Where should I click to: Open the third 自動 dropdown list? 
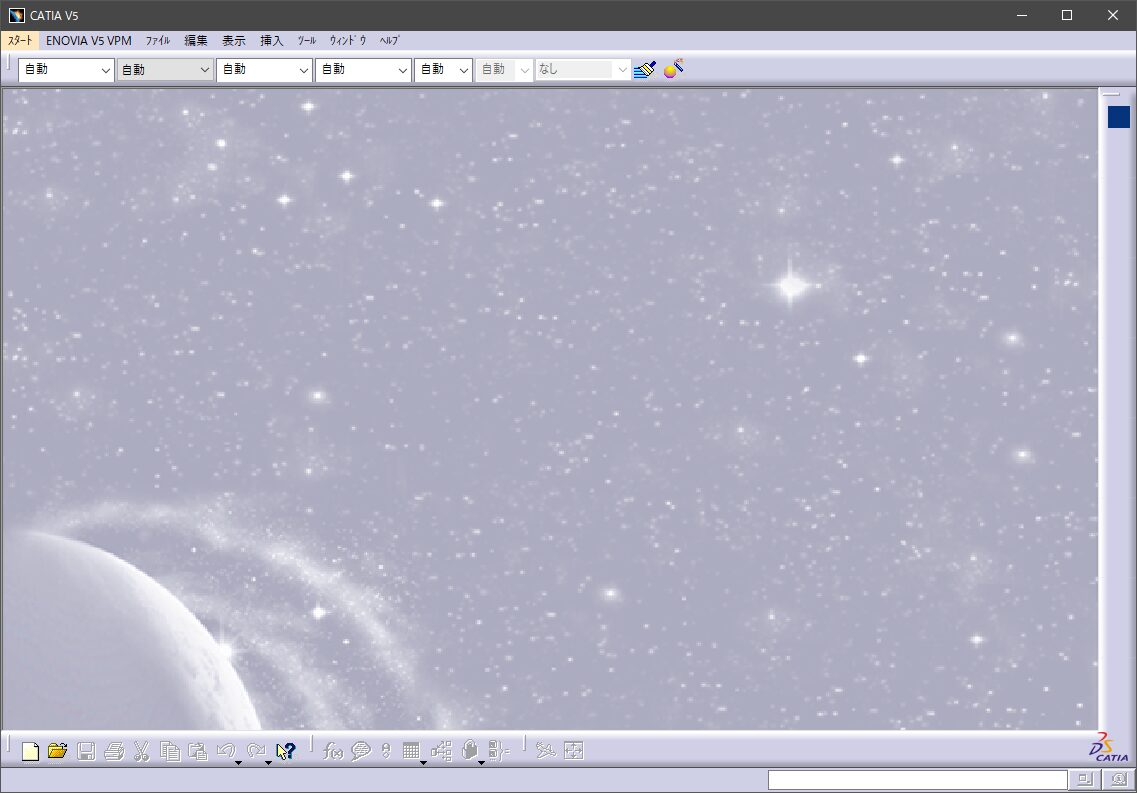(x=304, y=70)
